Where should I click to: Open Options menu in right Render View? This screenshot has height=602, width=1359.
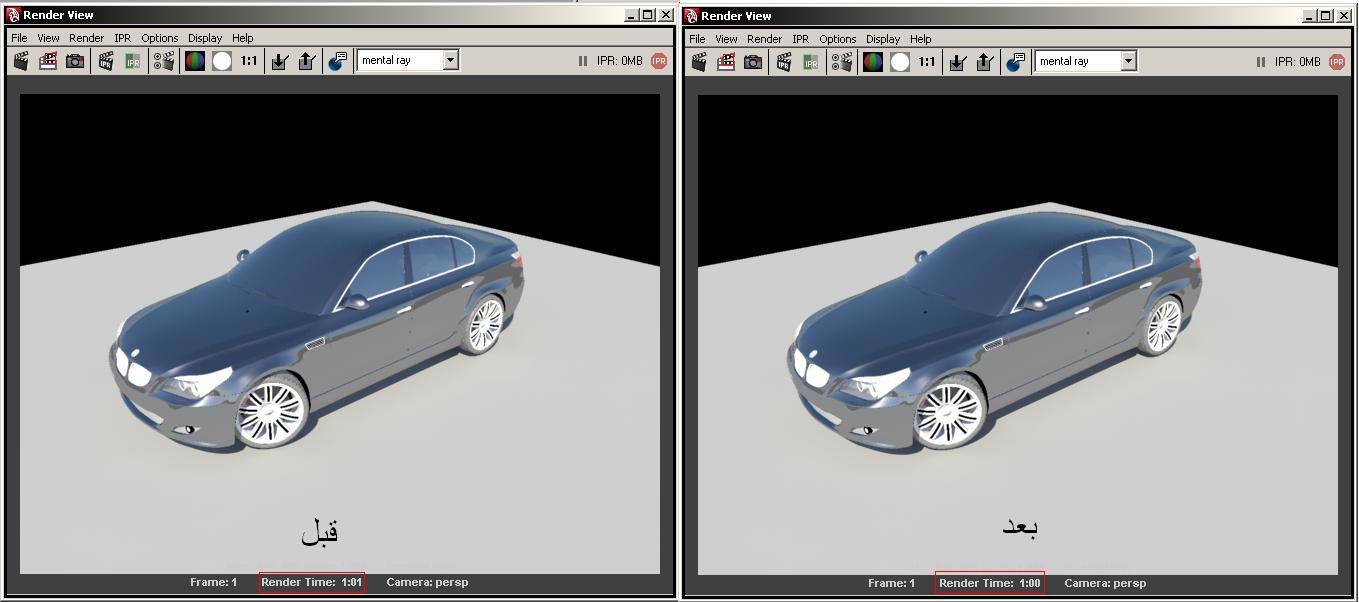click(837, 39)
